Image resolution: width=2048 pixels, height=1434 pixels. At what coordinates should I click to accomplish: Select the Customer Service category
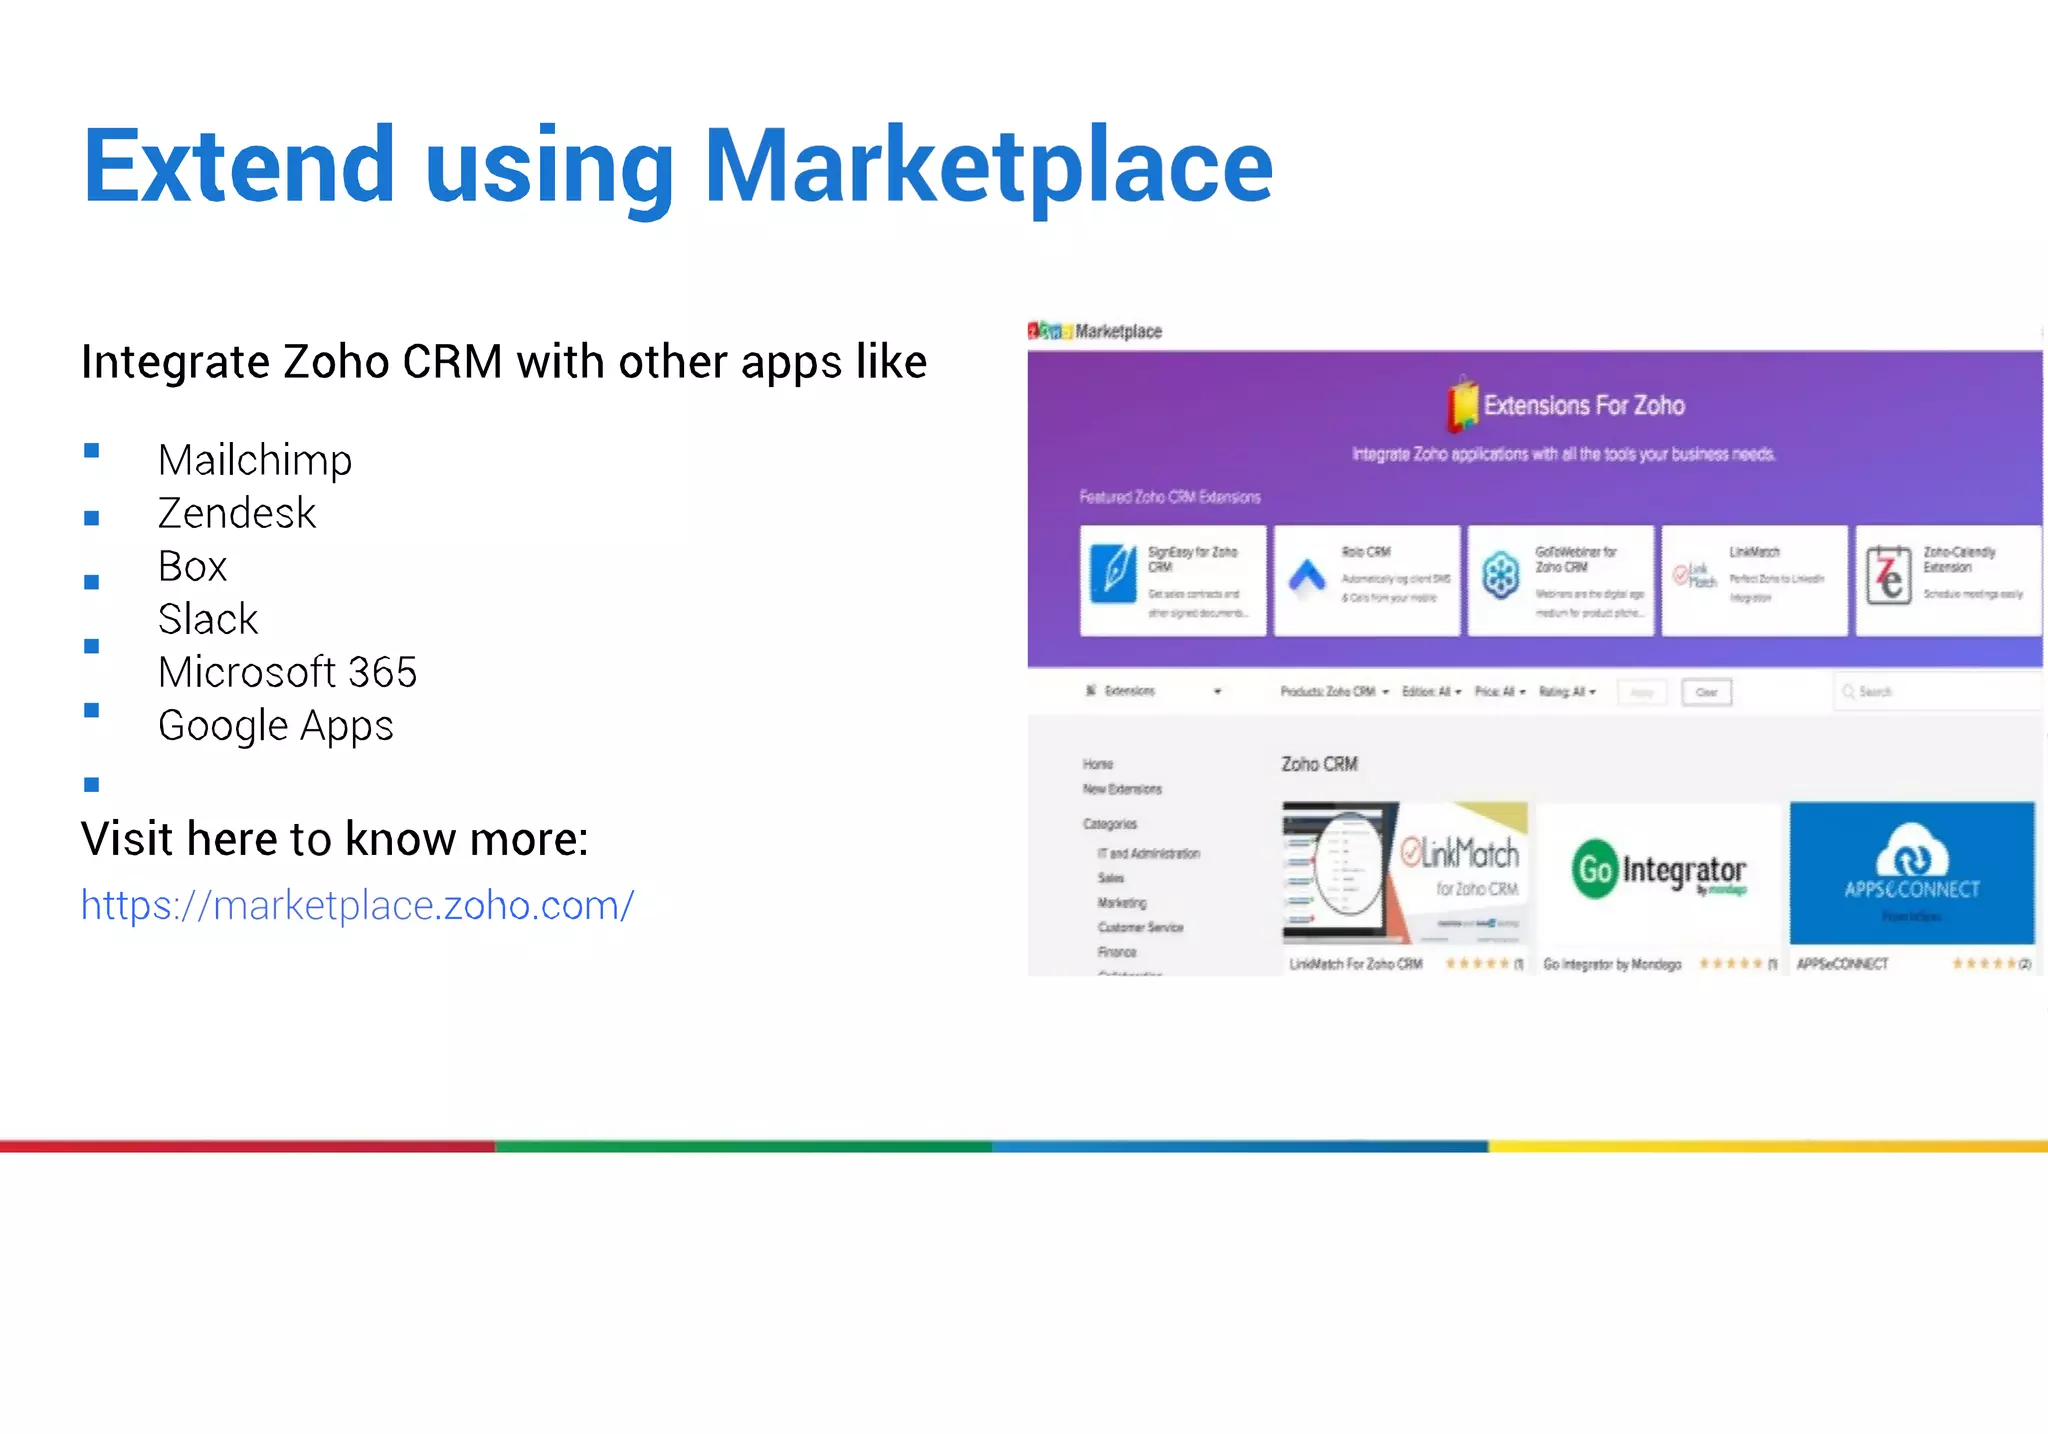tap(1140, 928)
